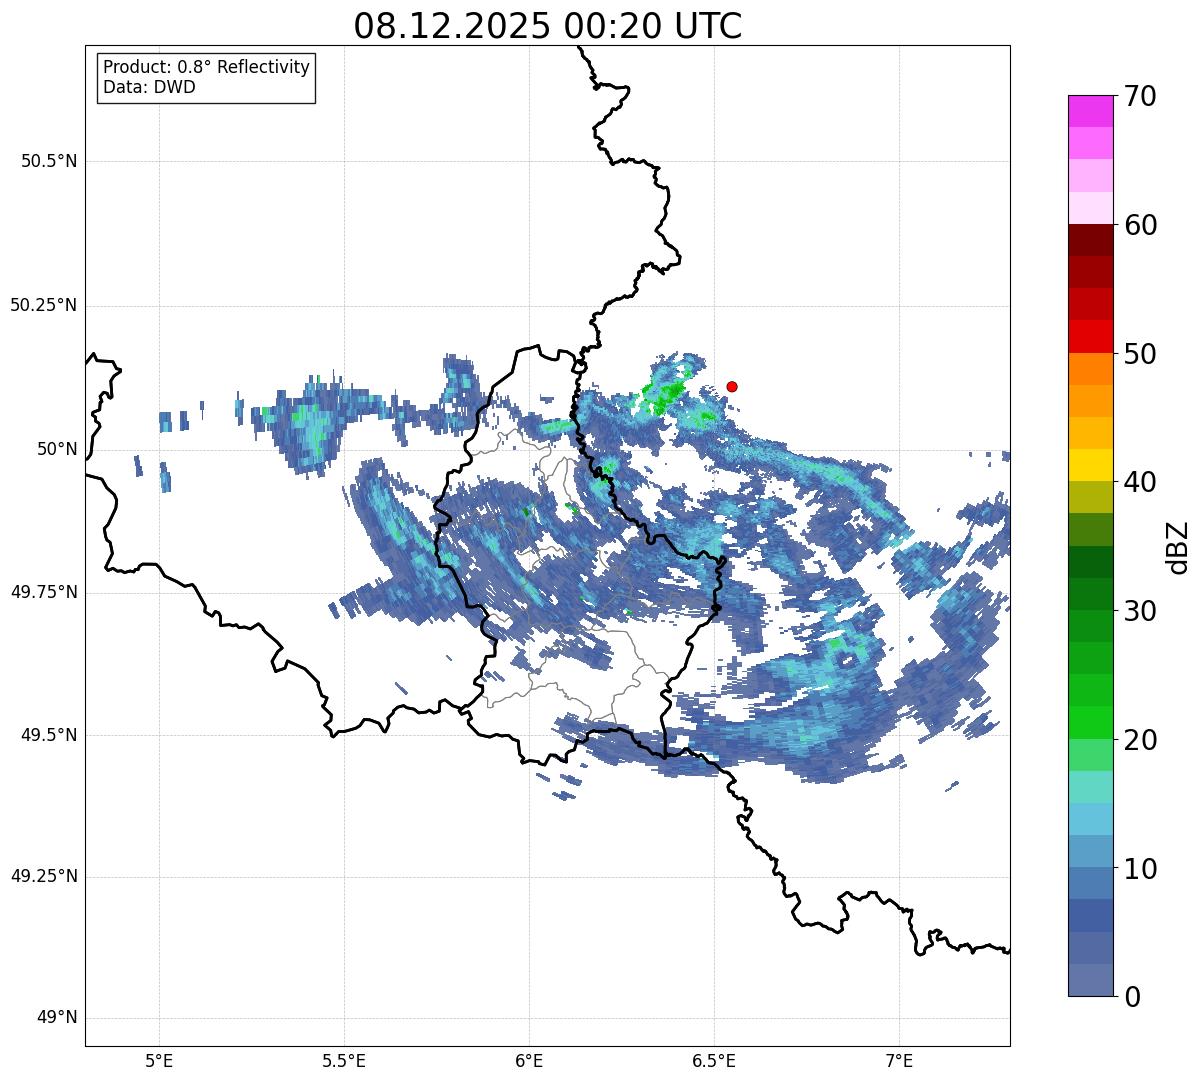Click the colorbar tick label 30
This screenshot has height=1081, width=1202.
(1141, 611)
